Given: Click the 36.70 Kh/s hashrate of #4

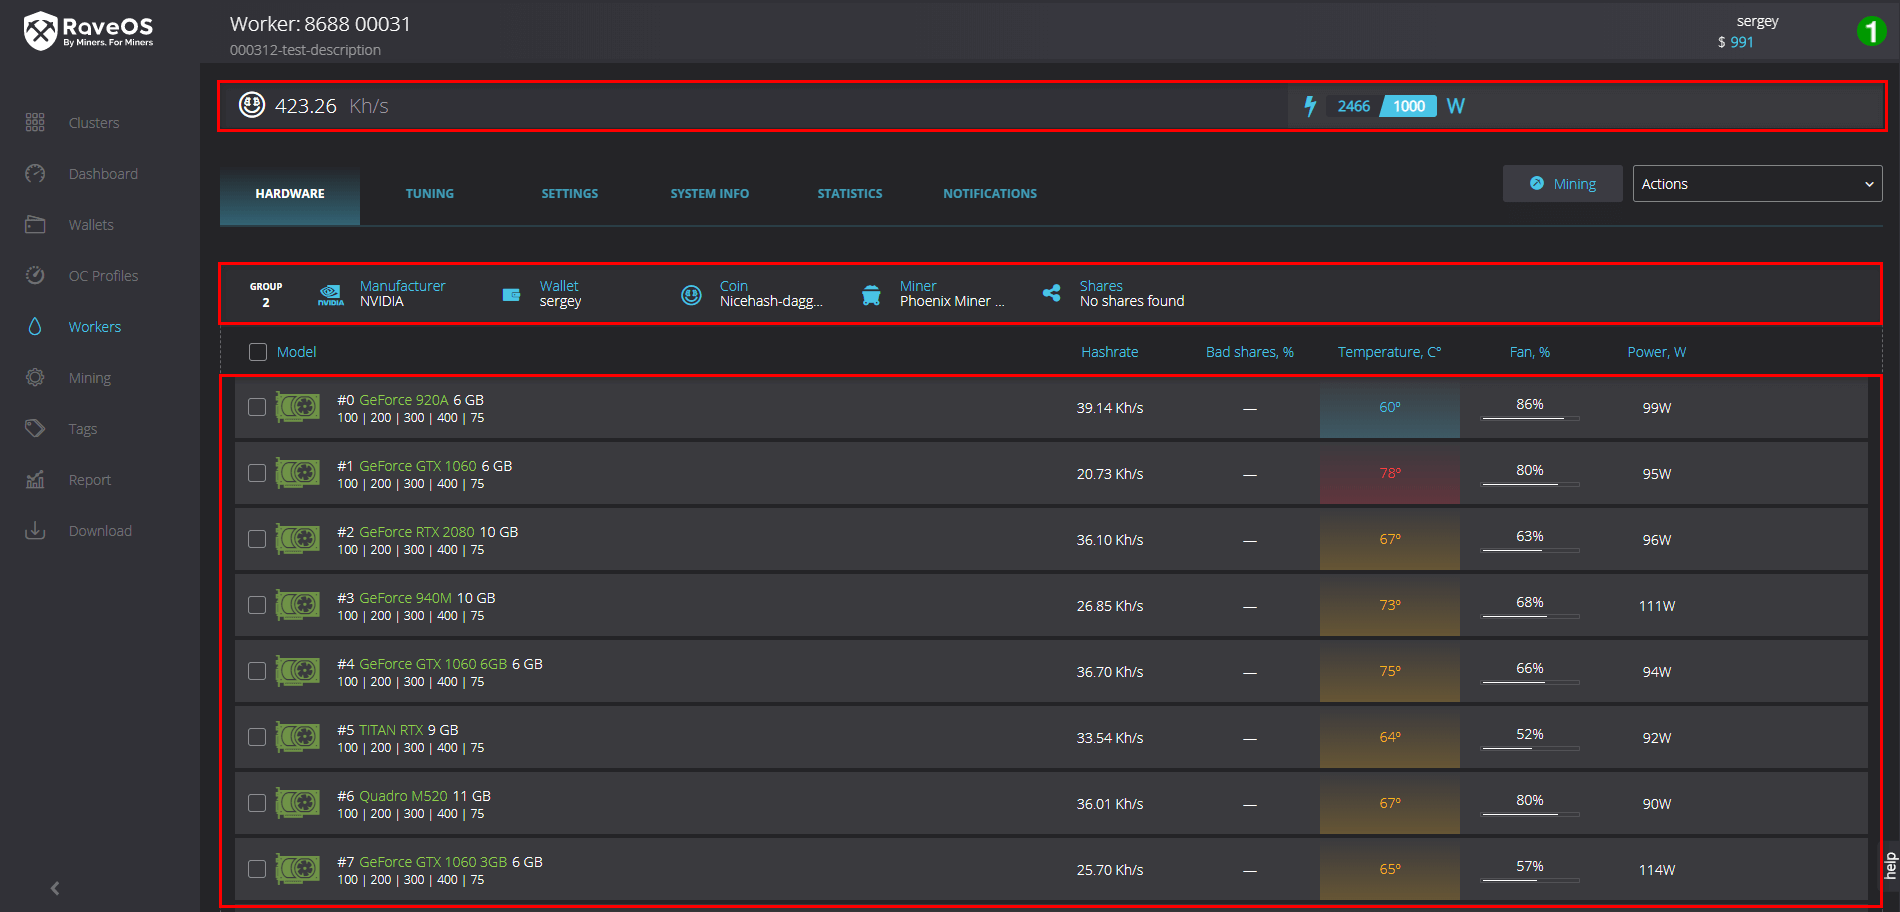Looking at the screenshot, I should (x=1109, y=672).
